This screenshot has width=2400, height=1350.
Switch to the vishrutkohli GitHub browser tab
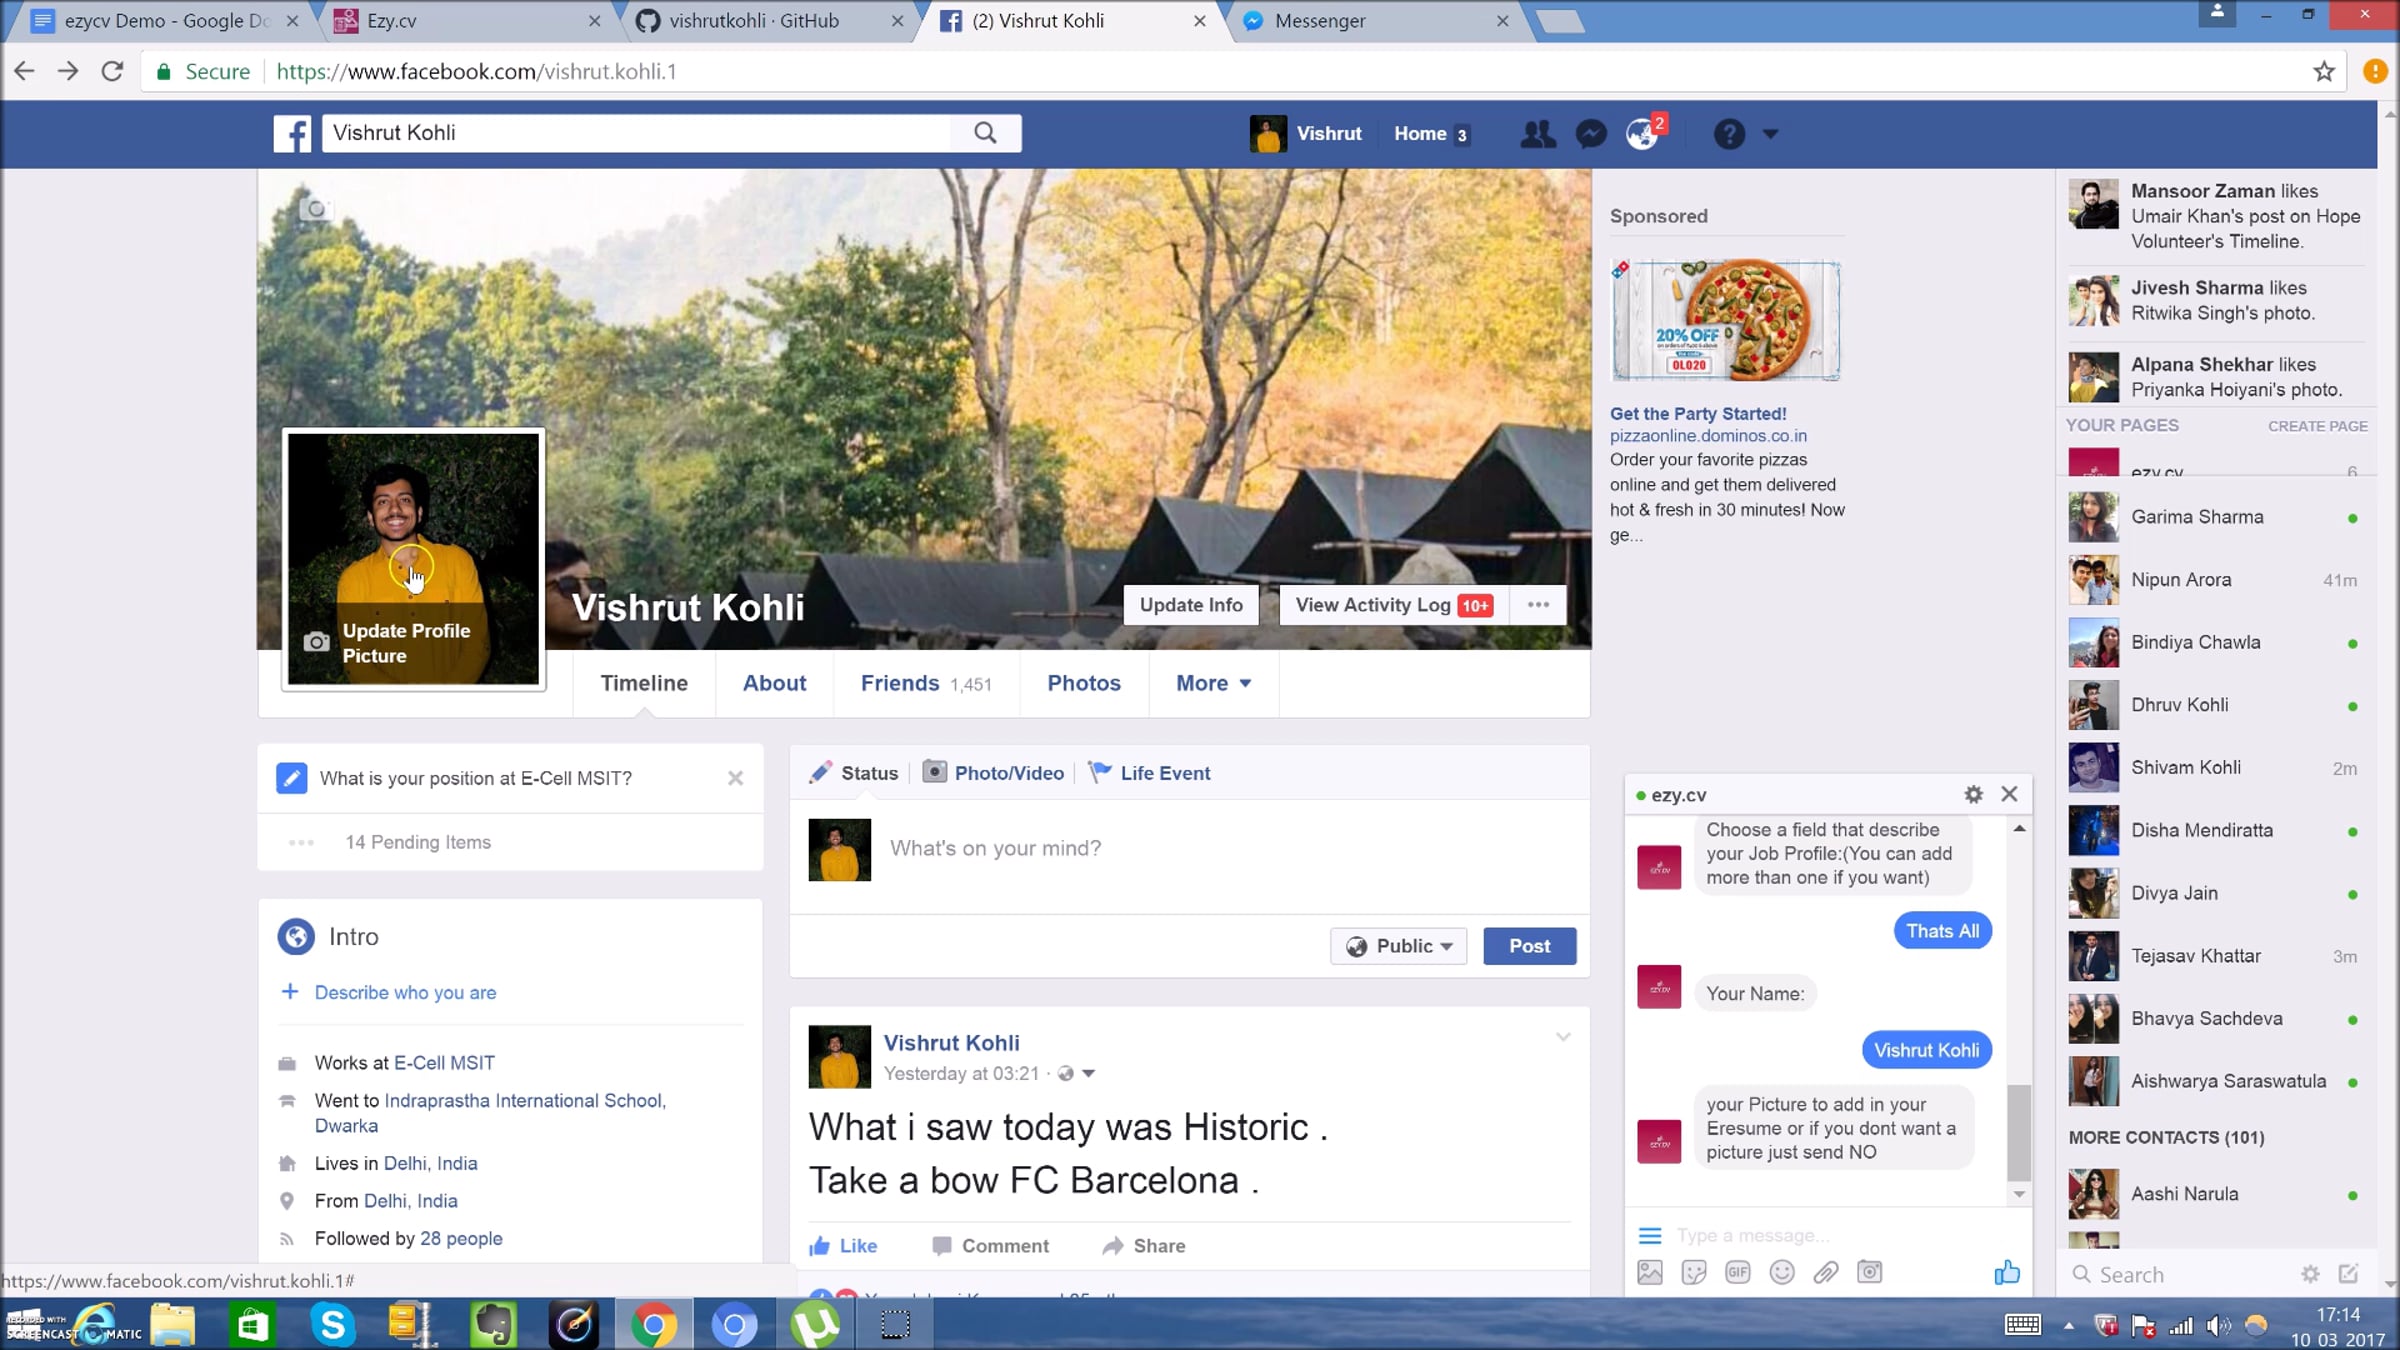click(x=770, y=21)
